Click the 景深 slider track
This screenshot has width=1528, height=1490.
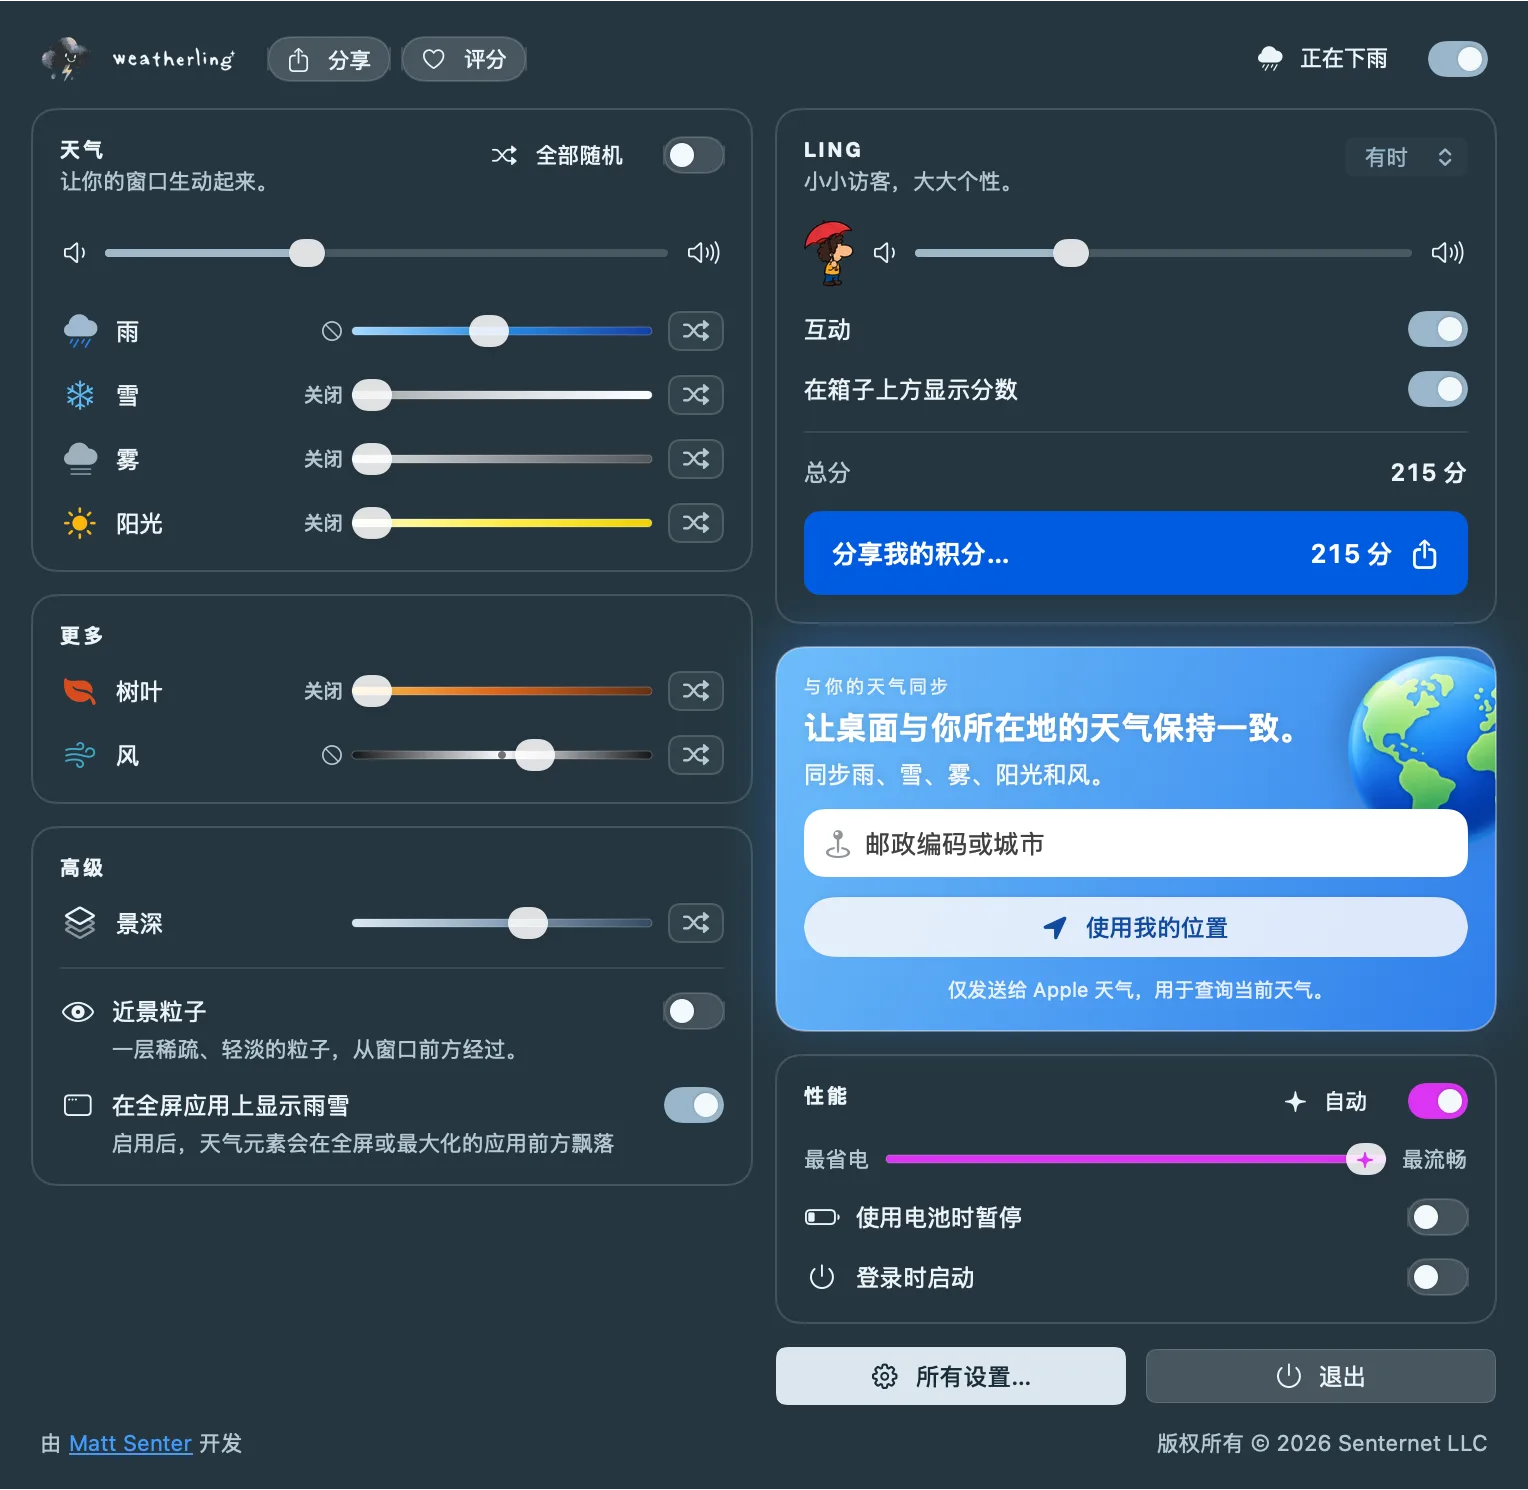502,923
